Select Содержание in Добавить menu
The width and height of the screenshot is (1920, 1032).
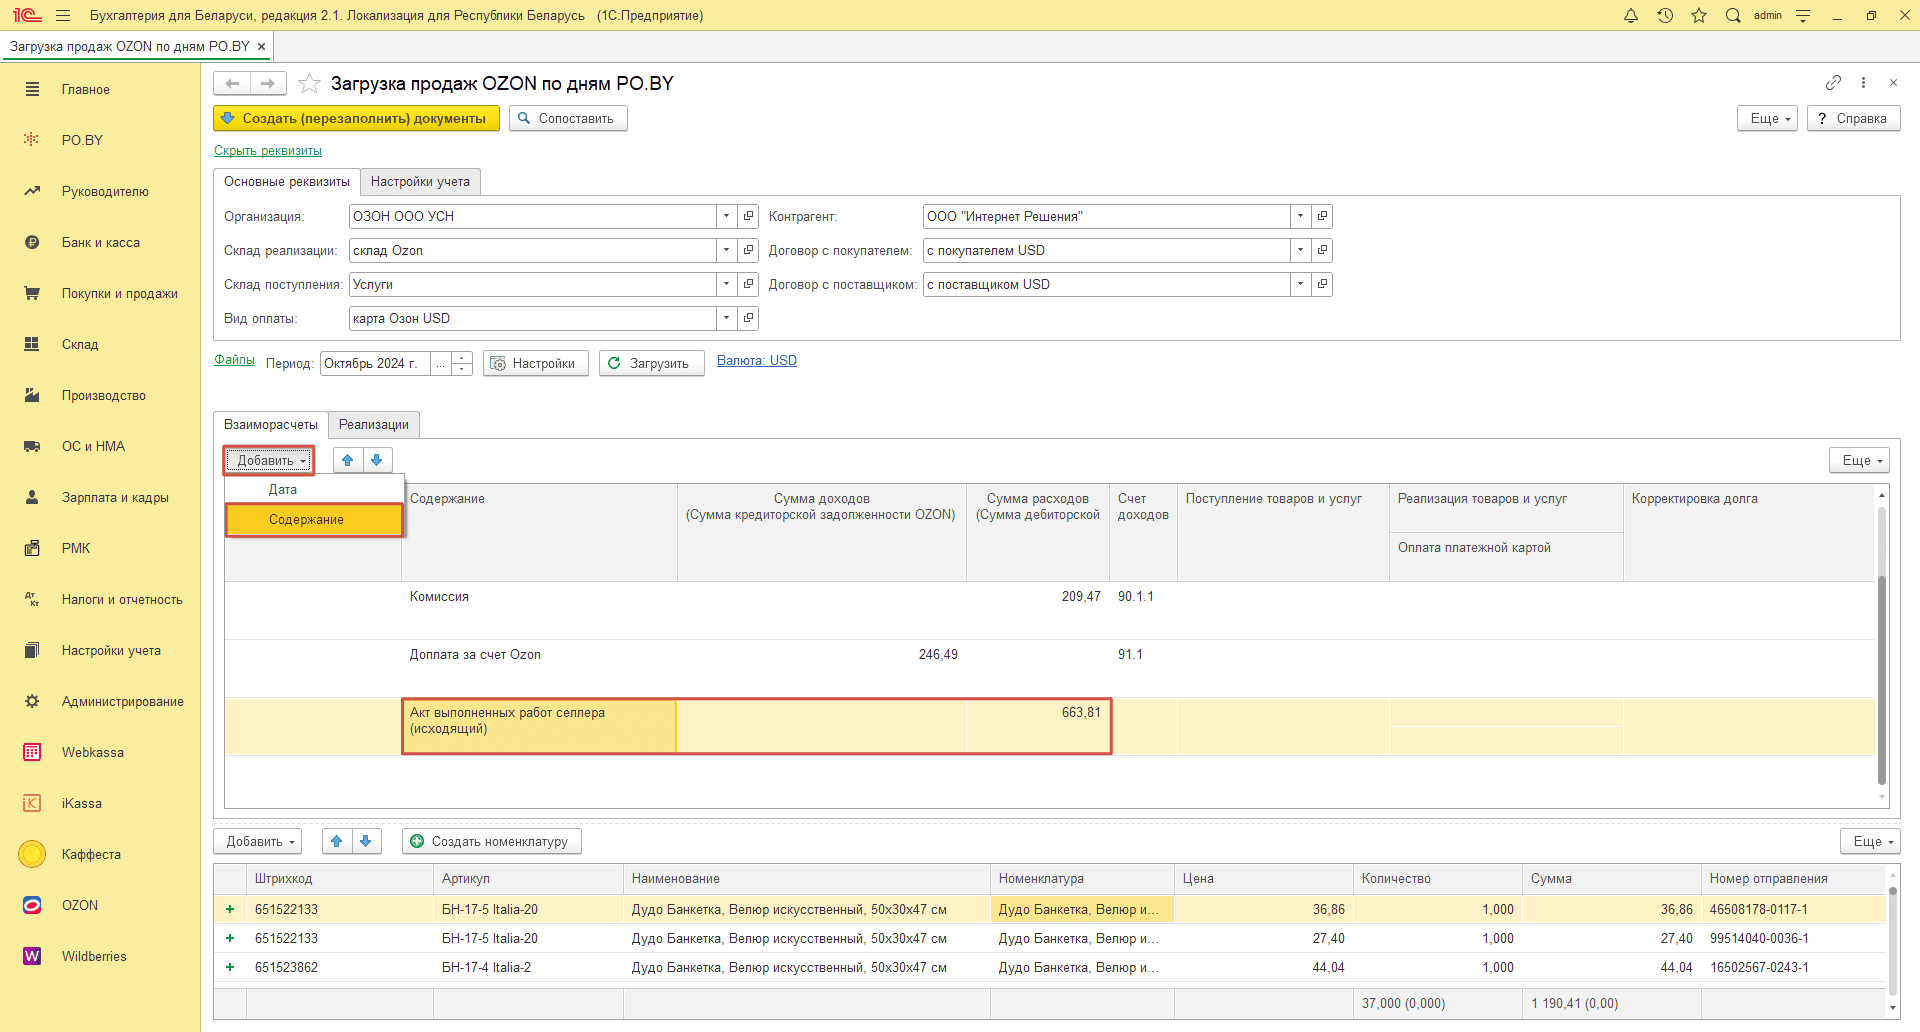click(314, 519)
